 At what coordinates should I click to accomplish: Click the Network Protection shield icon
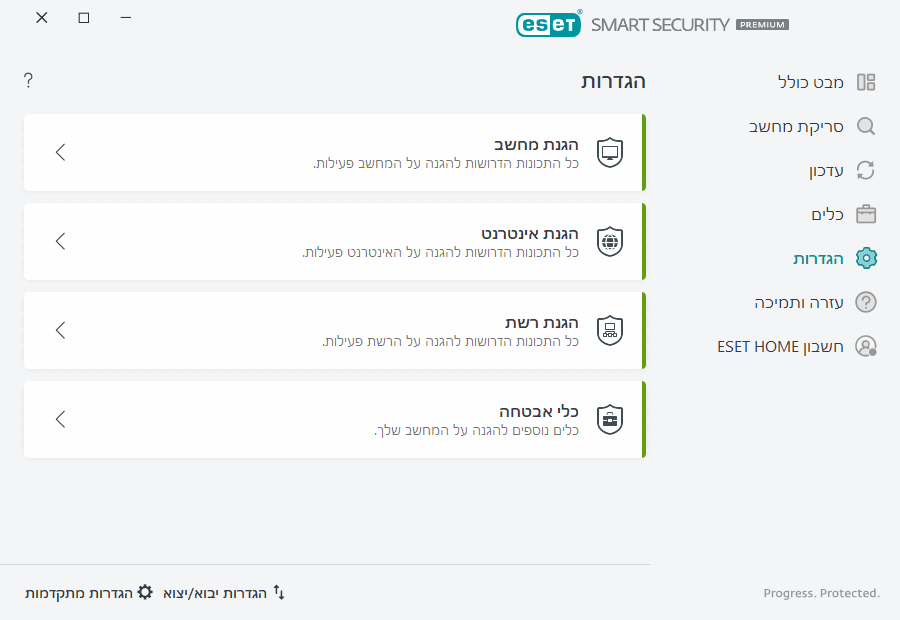[x=610, y=330]
